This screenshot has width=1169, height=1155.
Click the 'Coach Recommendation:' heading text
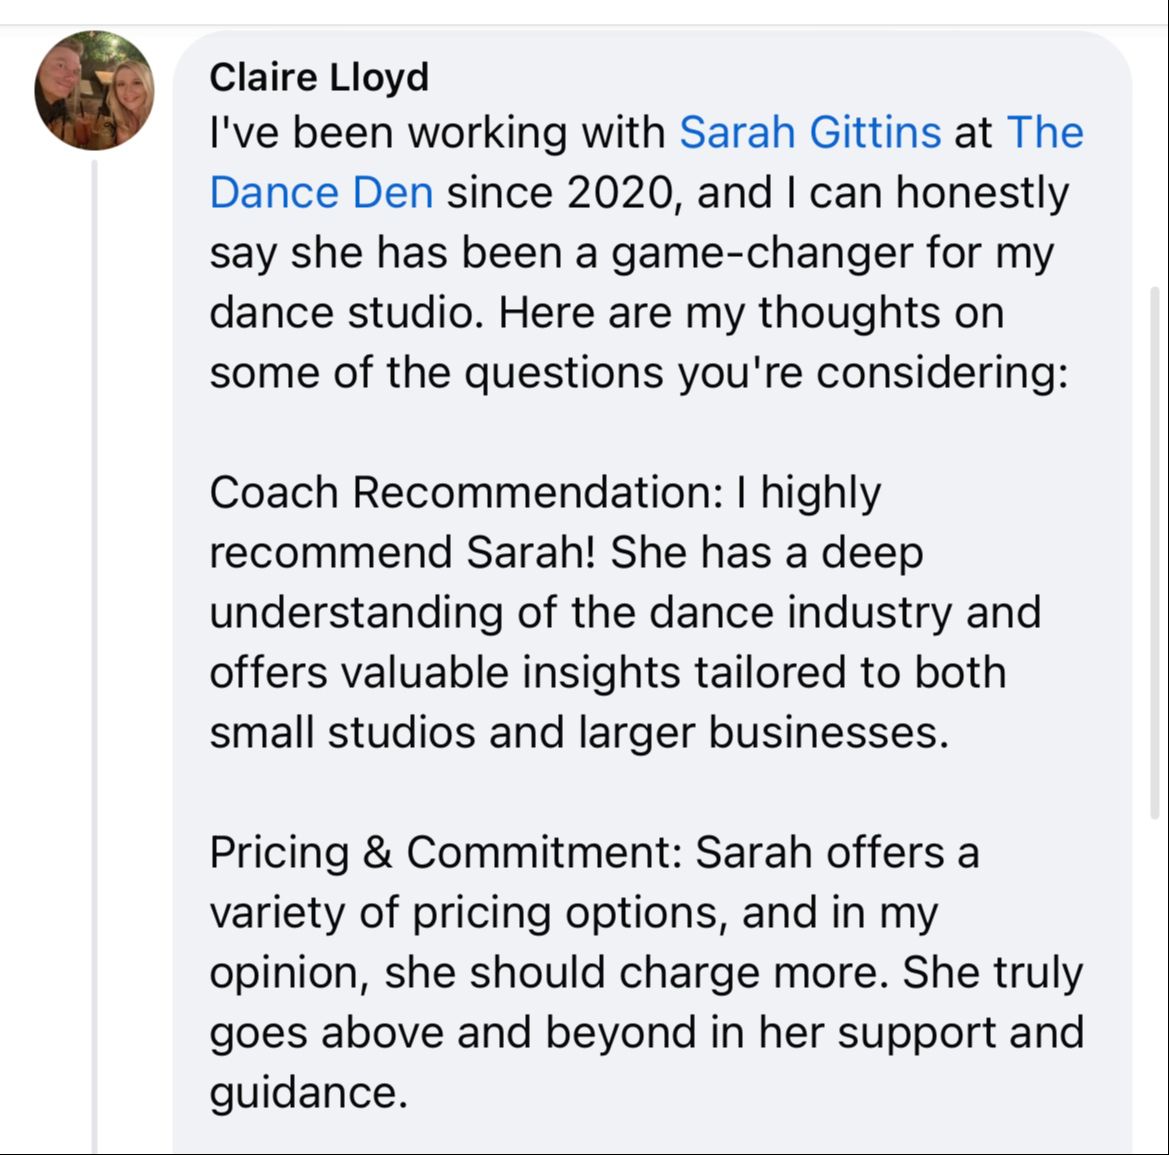tap(465, 492)
